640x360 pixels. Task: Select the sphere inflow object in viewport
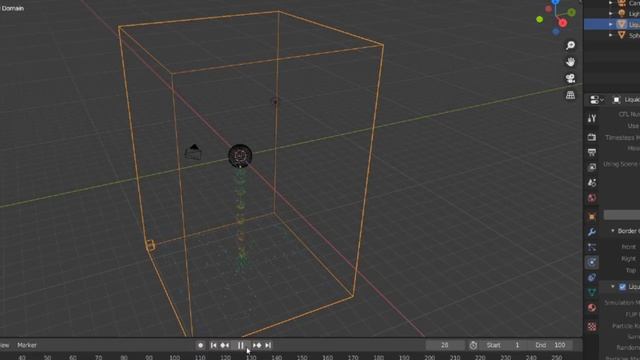point(240,156)
